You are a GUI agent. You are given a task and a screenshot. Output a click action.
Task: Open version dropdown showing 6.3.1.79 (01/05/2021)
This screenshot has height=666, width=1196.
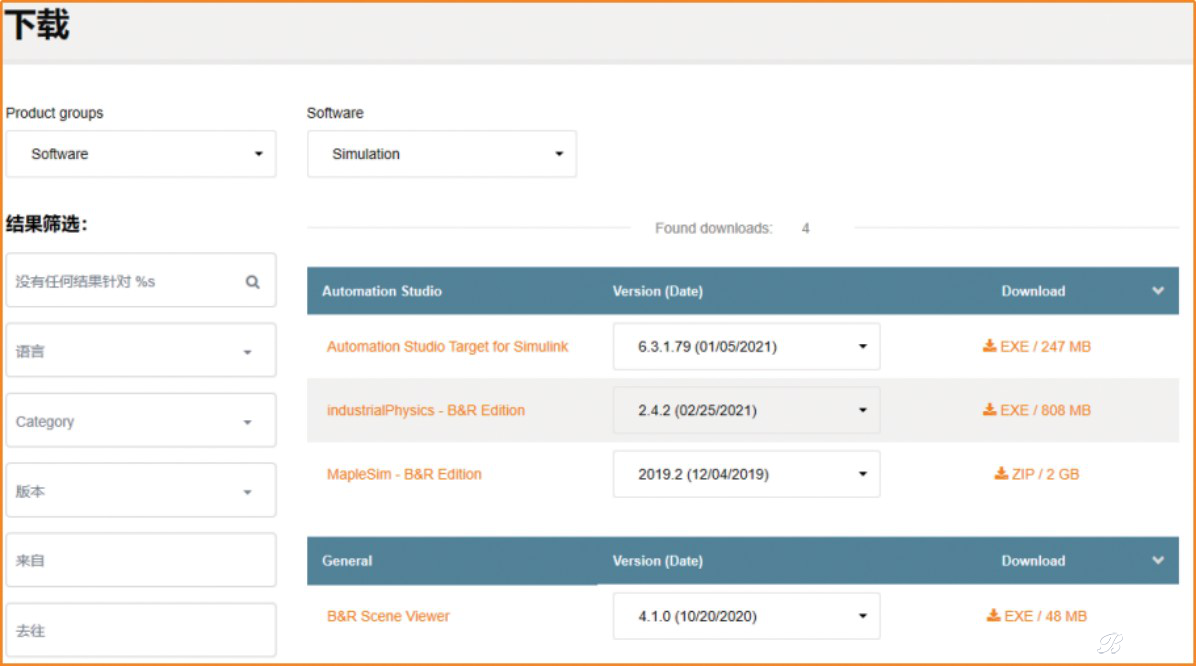[746, 346]
